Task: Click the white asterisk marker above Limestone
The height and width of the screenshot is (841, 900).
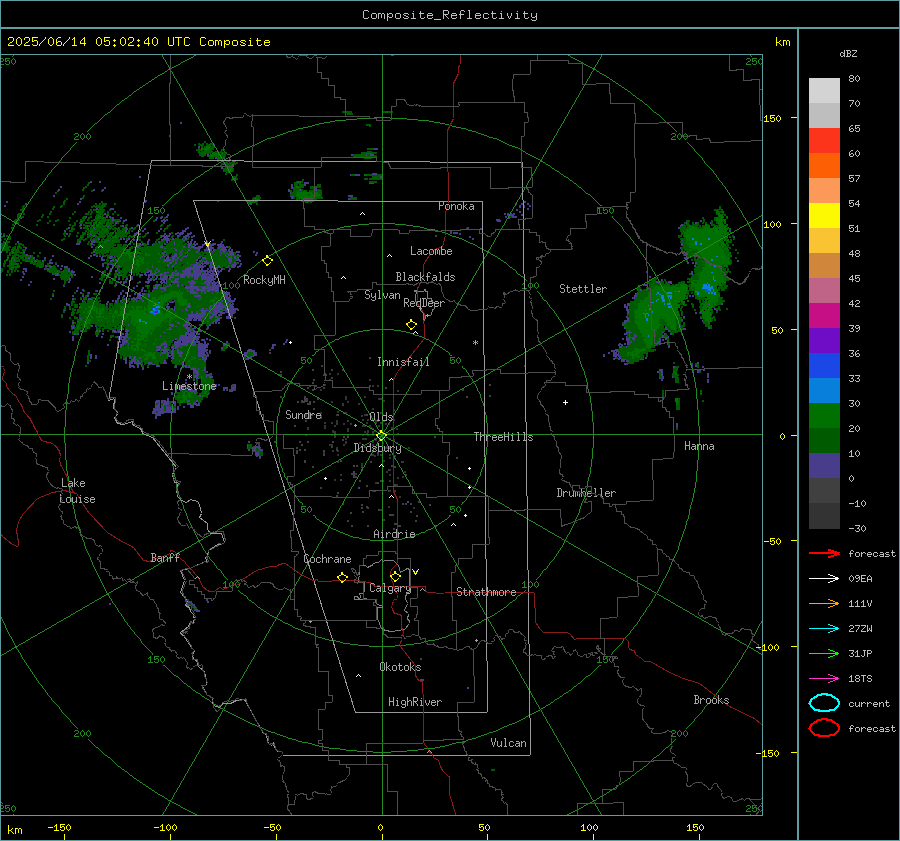Action: [189, 377]
